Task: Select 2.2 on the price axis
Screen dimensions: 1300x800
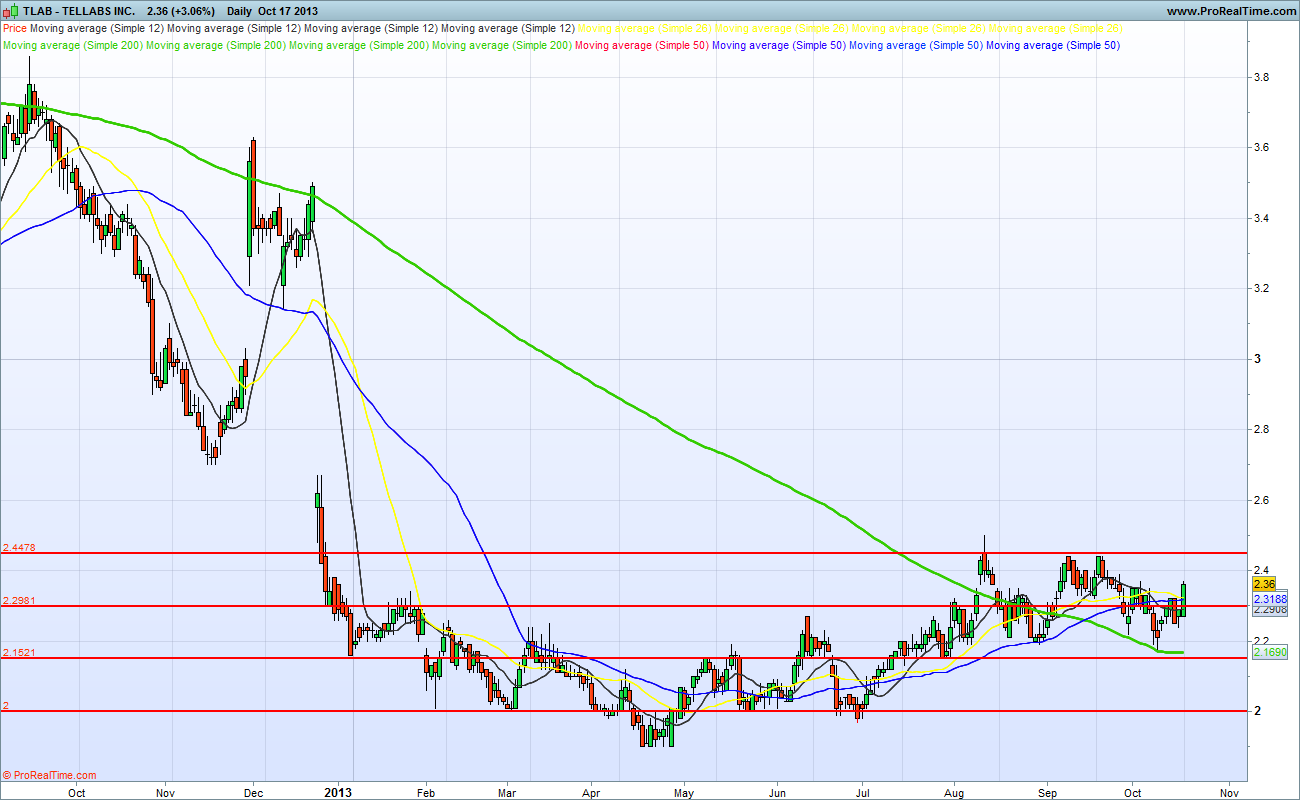Action: tap(1262, 640)
